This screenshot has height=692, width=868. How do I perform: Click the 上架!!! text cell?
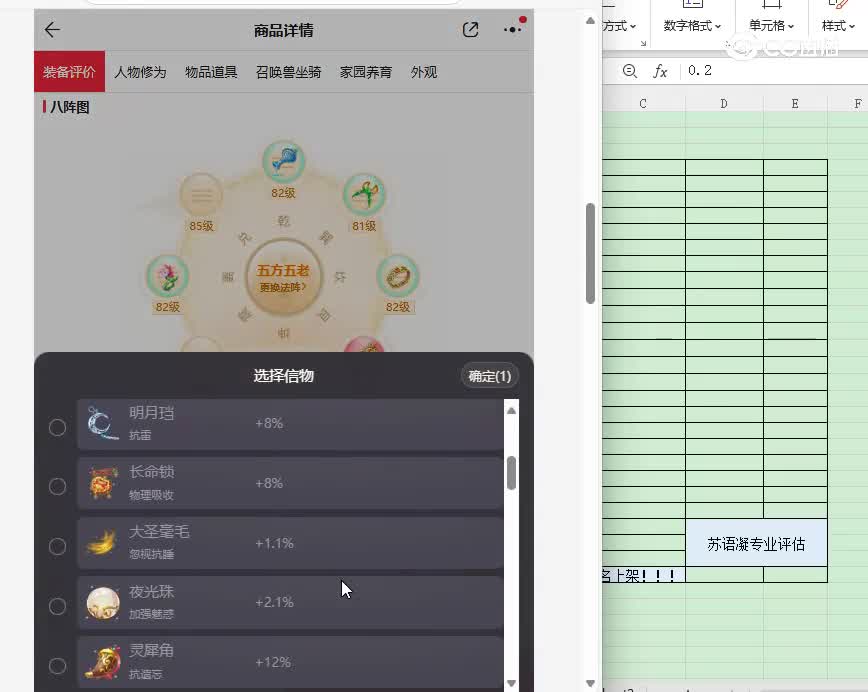tap(643, 575)
